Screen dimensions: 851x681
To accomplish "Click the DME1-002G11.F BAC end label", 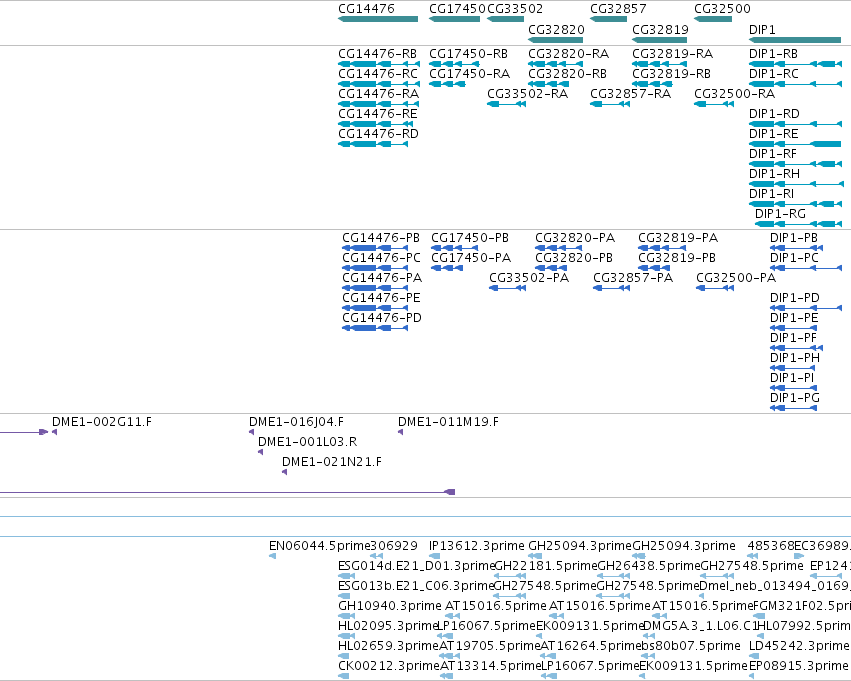I will (x=102, y=422).
